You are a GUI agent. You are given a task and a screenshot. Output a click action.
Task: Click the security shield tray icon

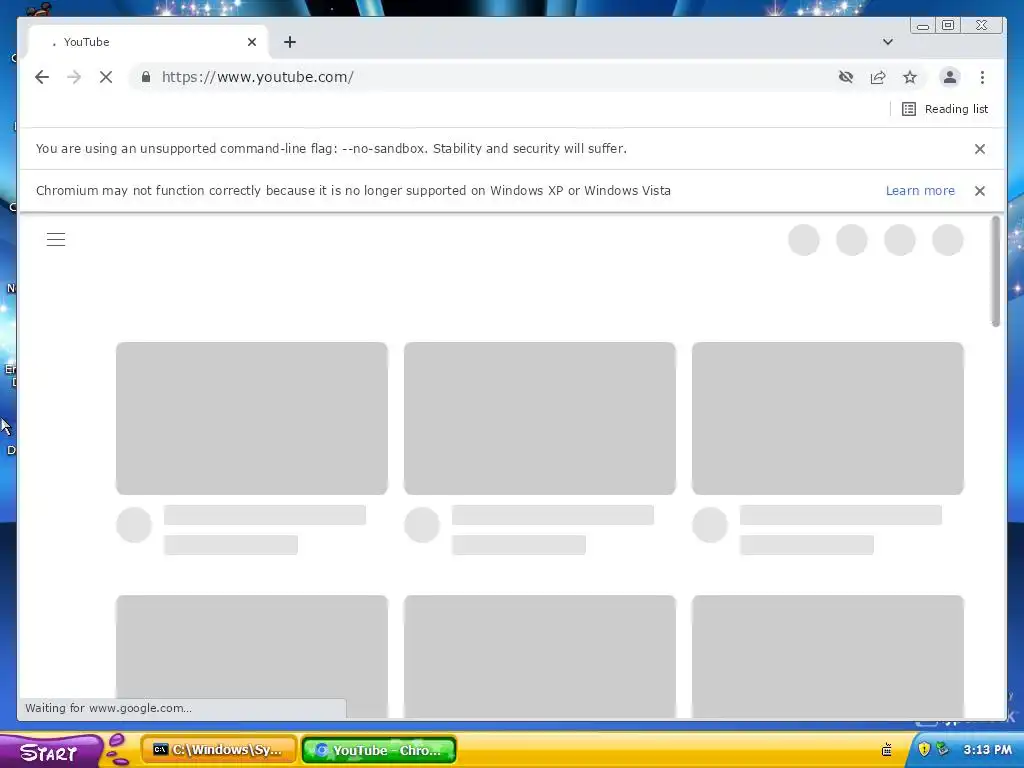pyautogui.click(x=924, y=750)
